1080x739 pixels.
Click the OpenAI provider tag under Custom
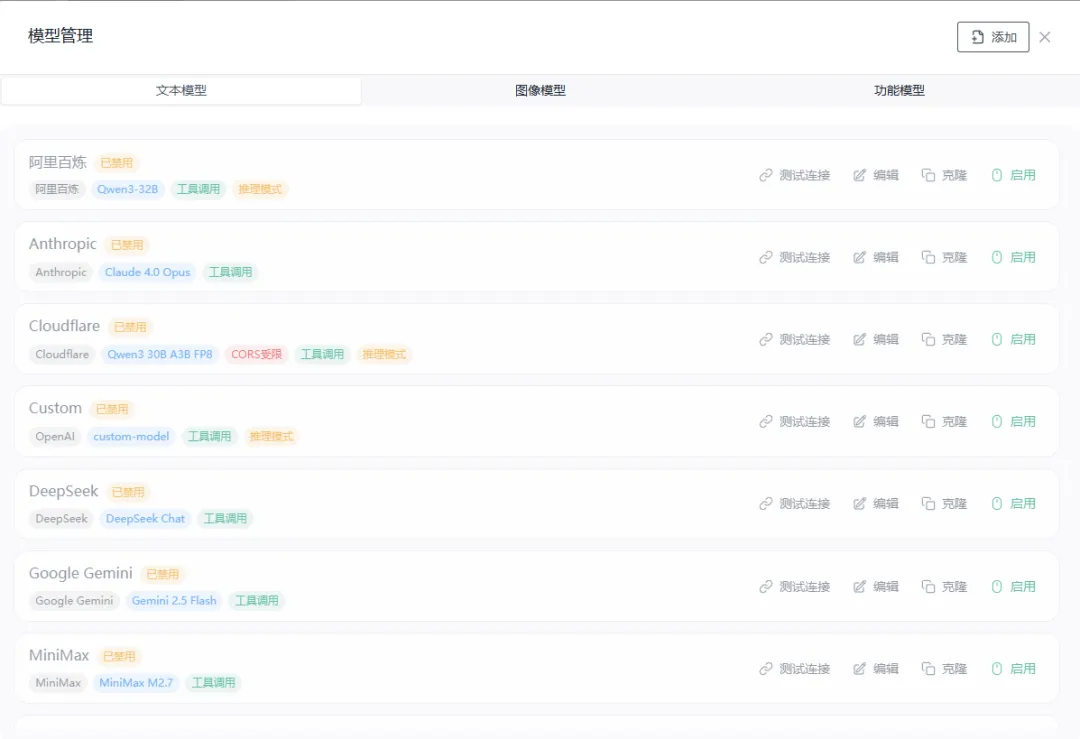[x=55, y=437]
